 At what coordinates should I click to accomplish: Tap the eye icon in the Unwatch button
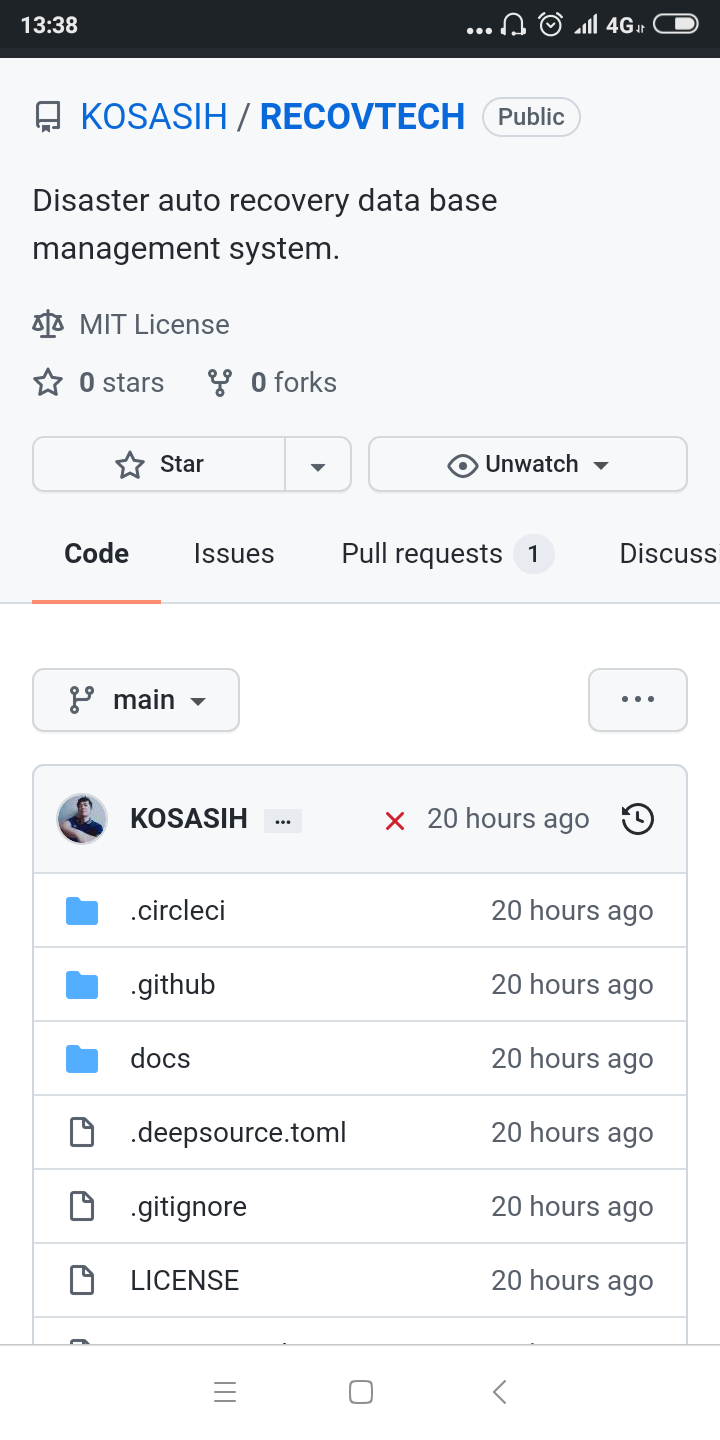(462, 465)
